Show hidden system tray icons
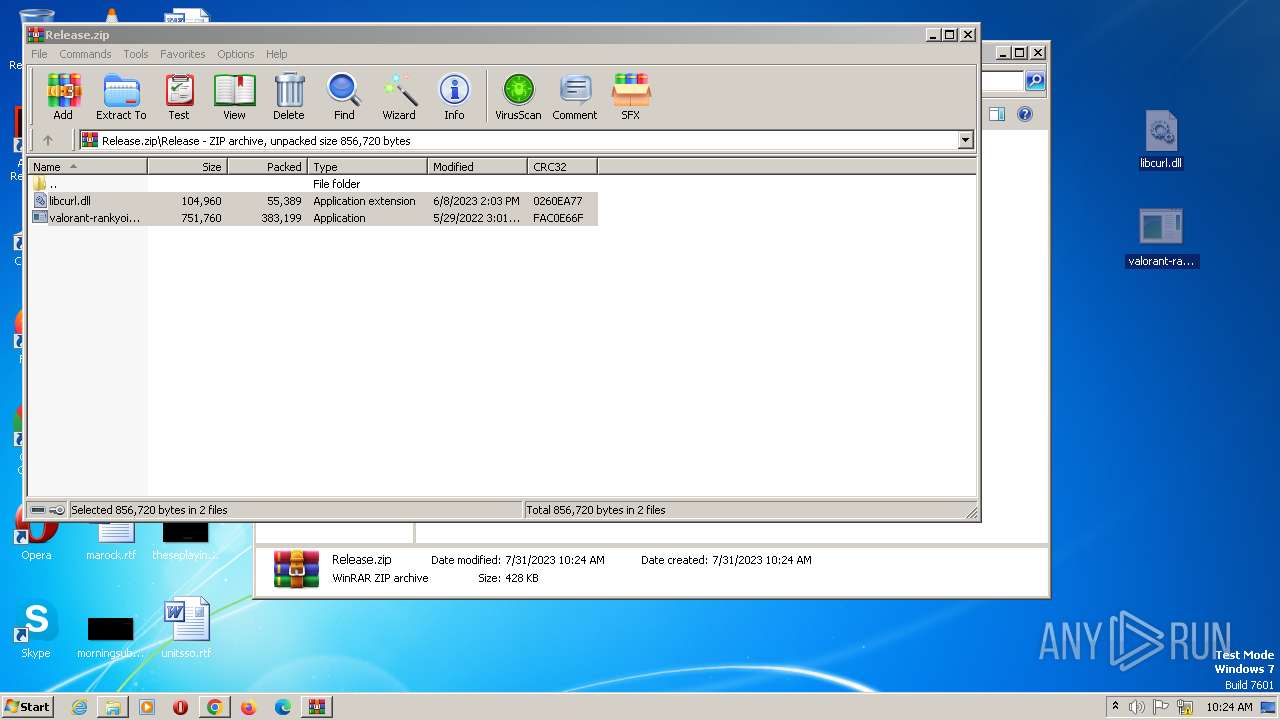This screenshot has width=1280, height=720. pyautogui.click(x=1115, y=707)
